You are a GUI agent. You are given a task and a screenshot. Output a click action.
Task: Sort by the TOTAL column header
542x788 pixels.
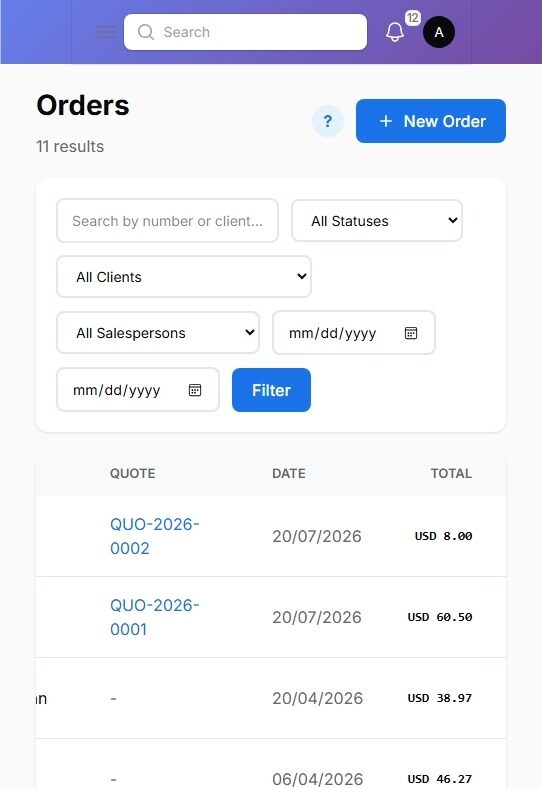(451, 473)
